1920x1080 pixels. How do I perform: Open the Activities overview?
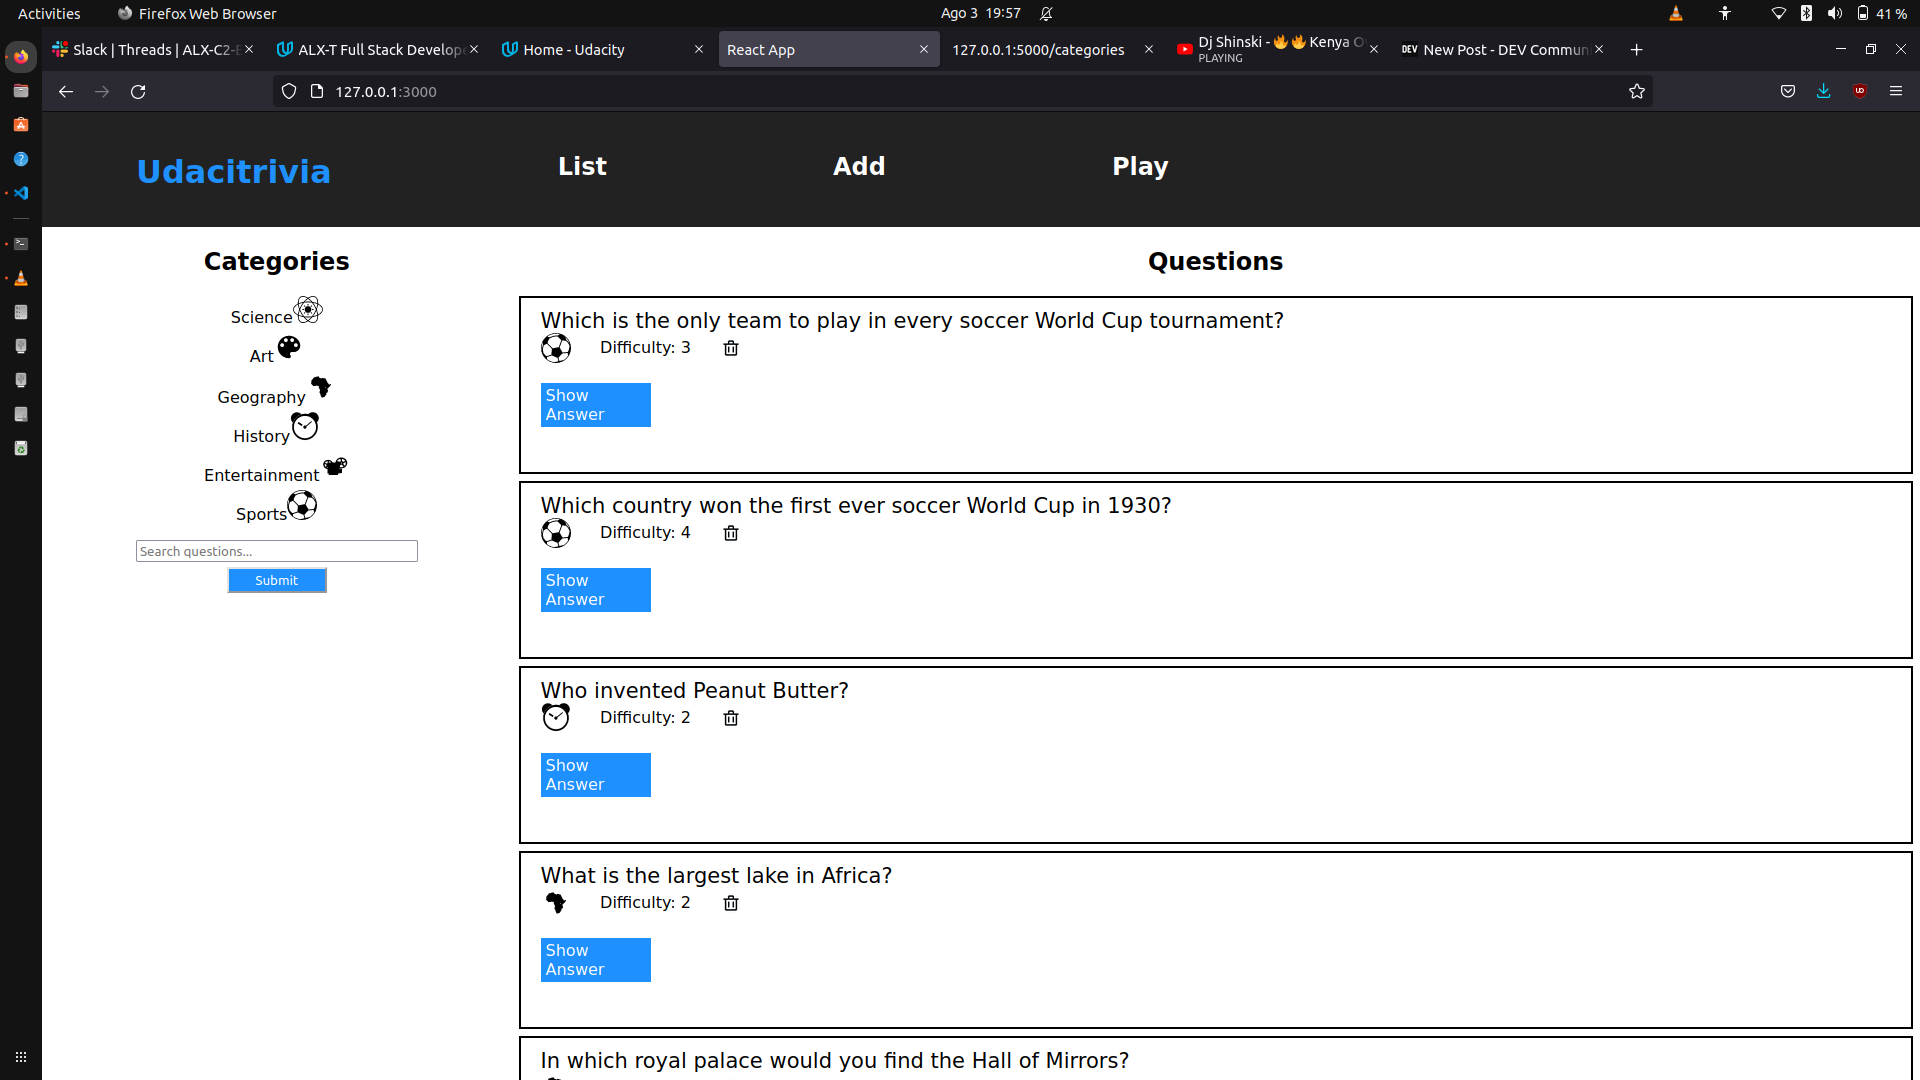click(x=49, y=13)
